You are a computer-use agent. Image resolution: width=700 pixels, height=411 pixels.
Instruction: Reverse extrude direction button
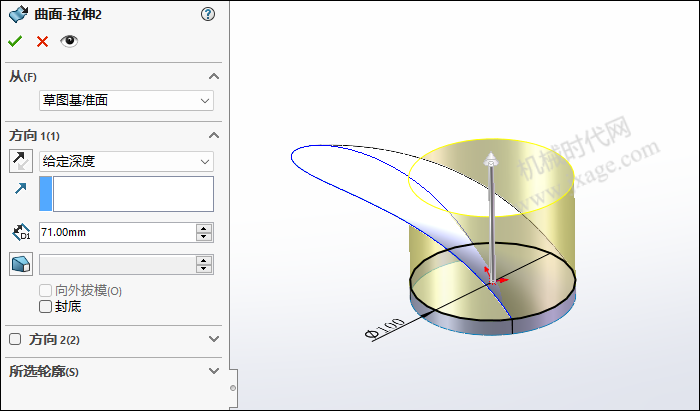(x=21, y=161)
